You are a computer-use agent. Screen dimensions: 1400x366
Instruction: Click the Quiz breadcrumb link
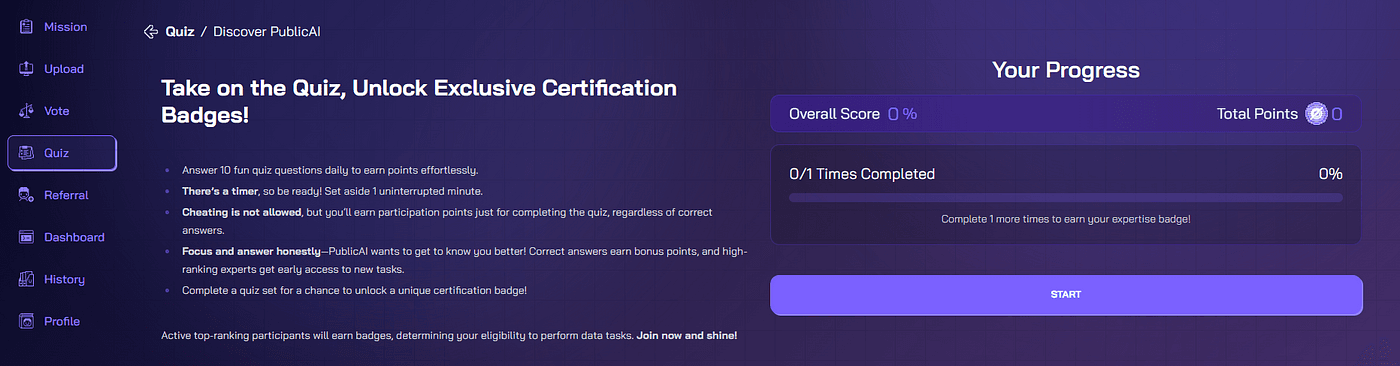[x=180, y=32]
